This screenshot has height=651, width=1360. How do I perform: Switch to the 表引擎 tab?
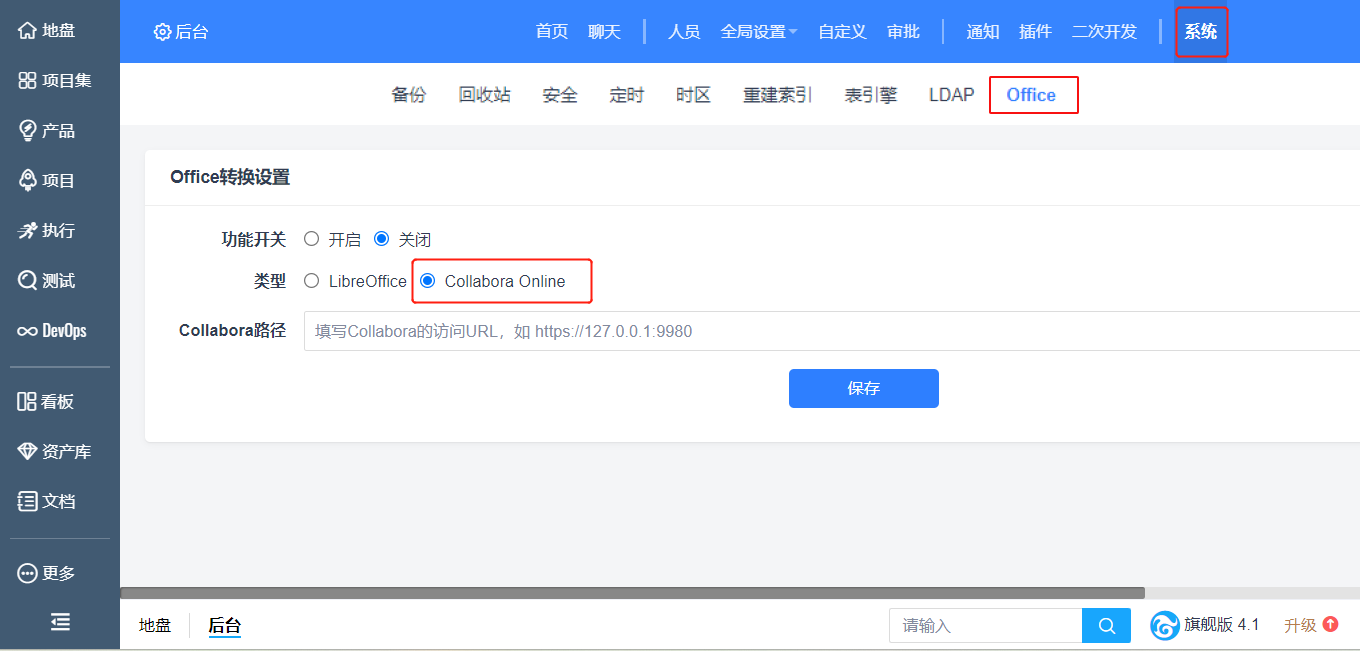[871, 95]
